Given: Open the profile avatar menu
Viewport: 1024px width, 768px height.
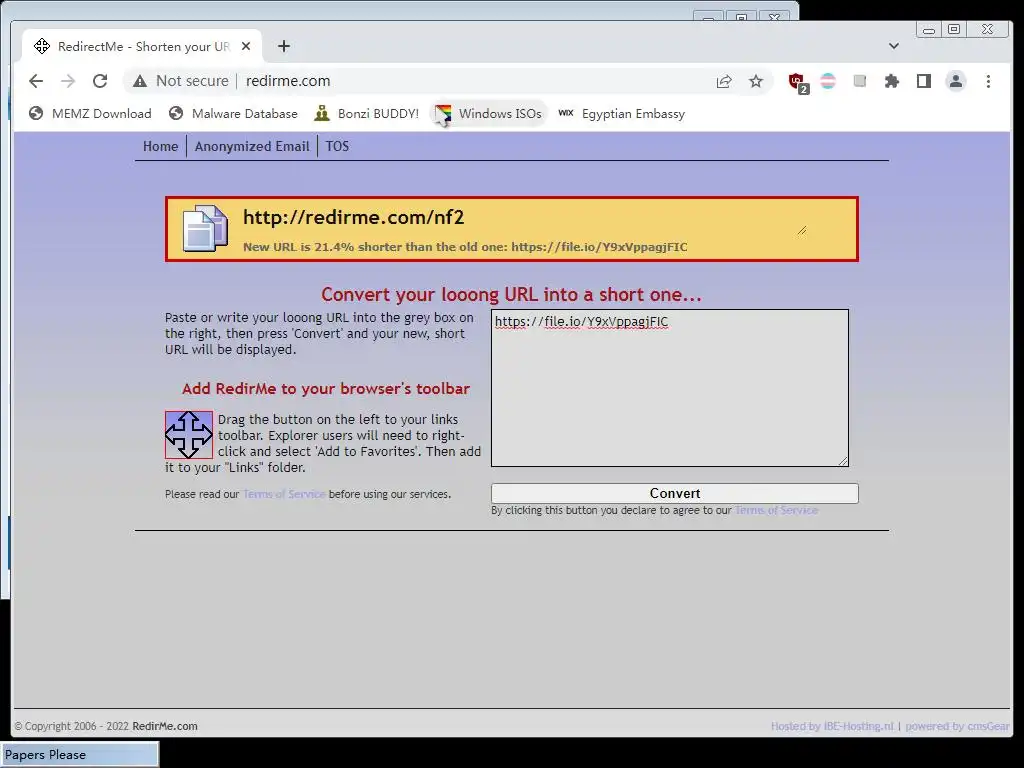Looking at the screenshot, I should click(955, 81).
